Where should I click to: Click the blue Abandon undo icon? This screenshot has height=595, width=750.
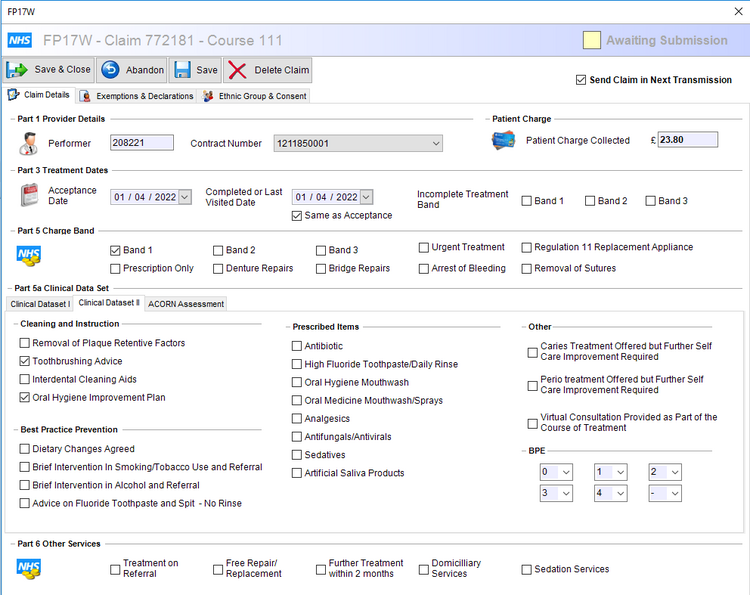[x=110, y=70]
